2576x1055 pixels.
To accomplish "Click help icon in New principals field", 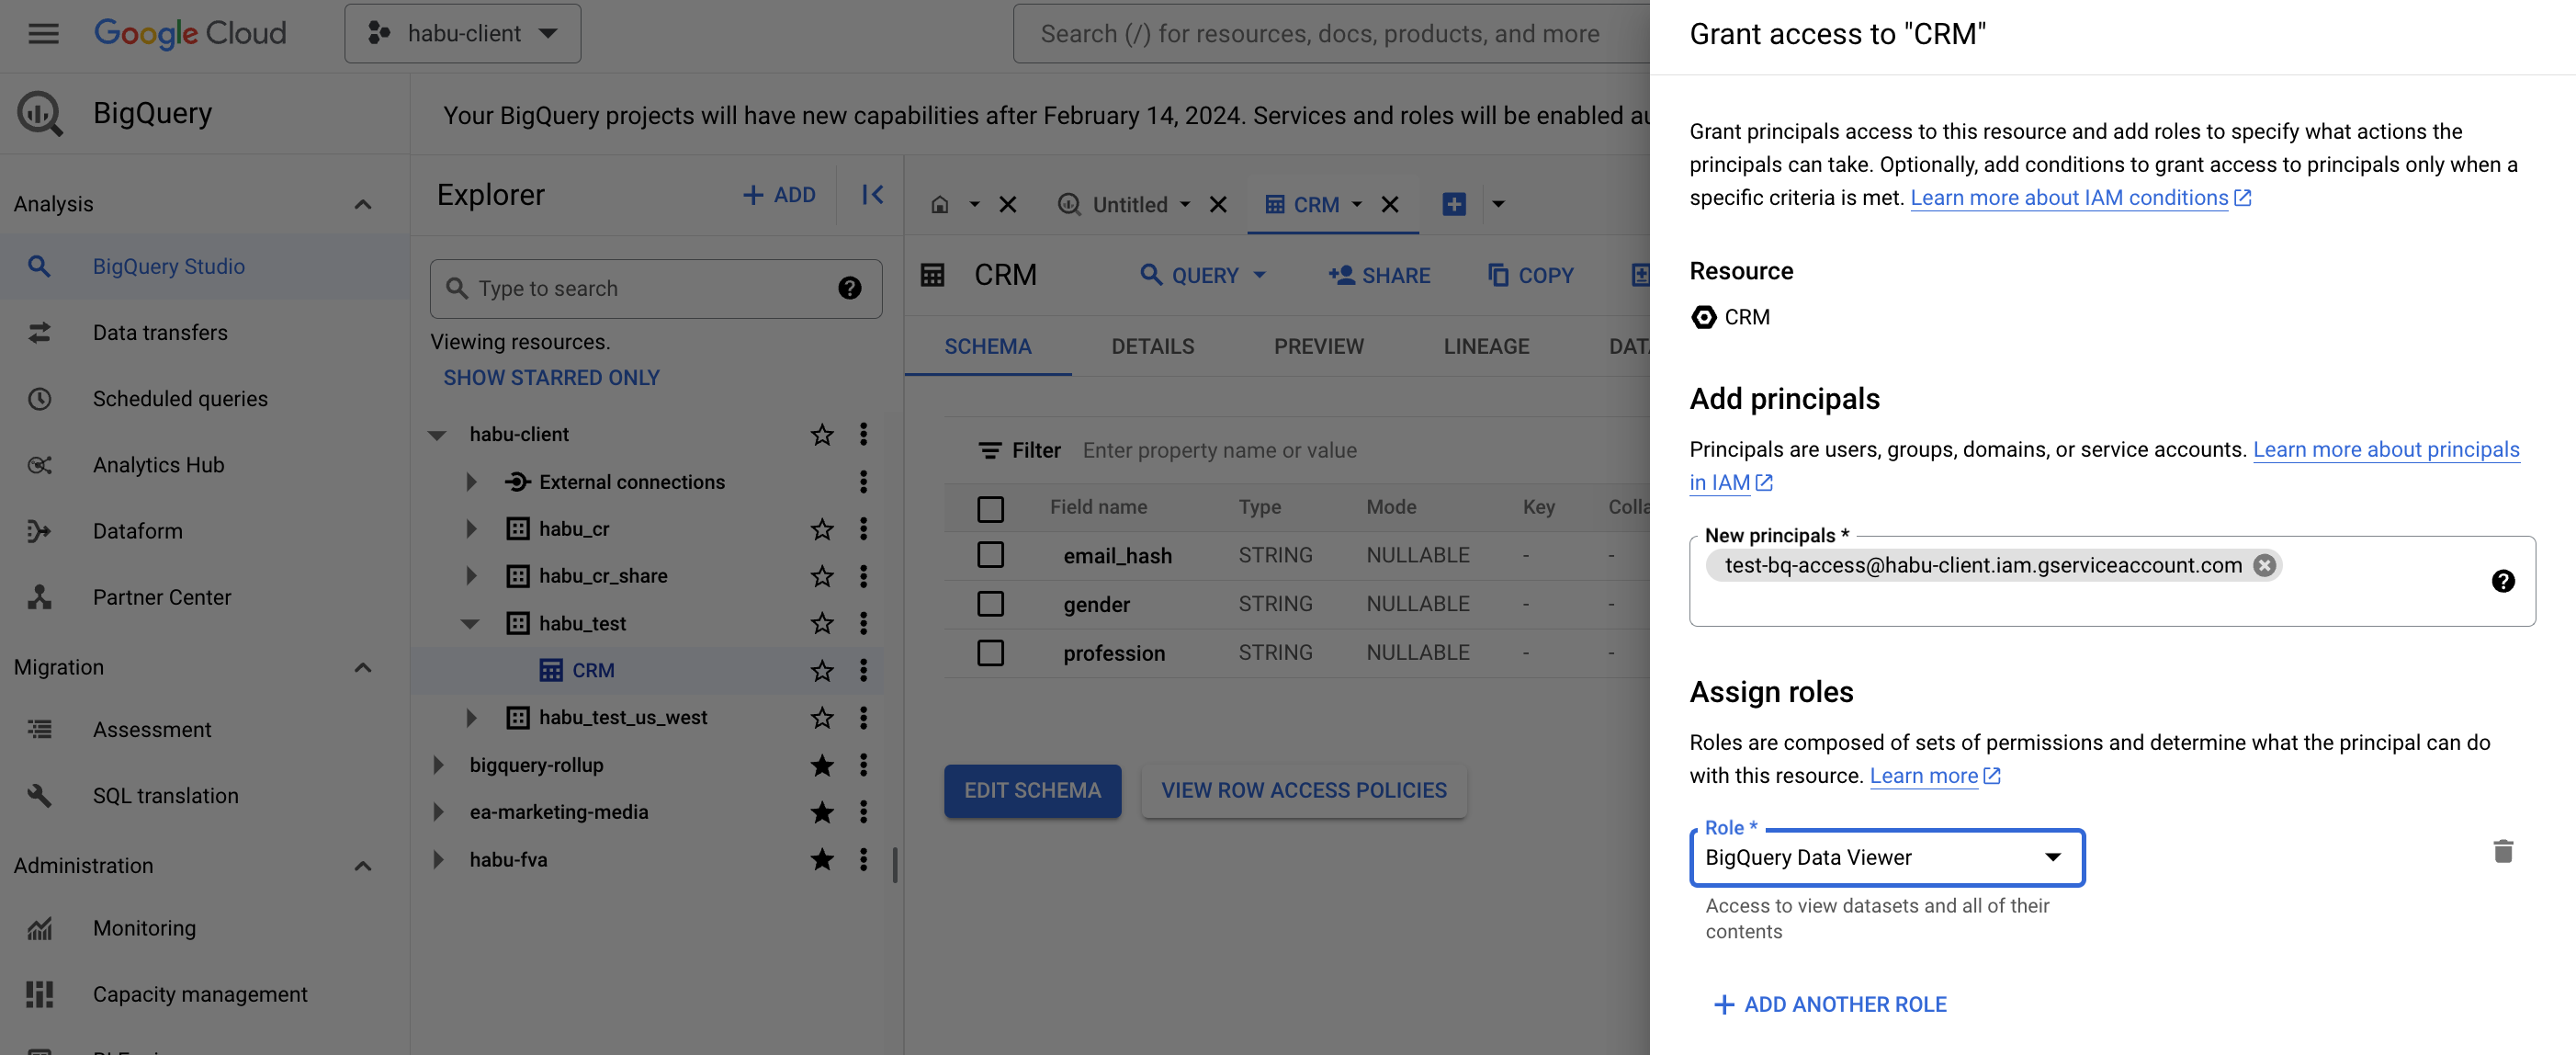I will coord(2502,581).
